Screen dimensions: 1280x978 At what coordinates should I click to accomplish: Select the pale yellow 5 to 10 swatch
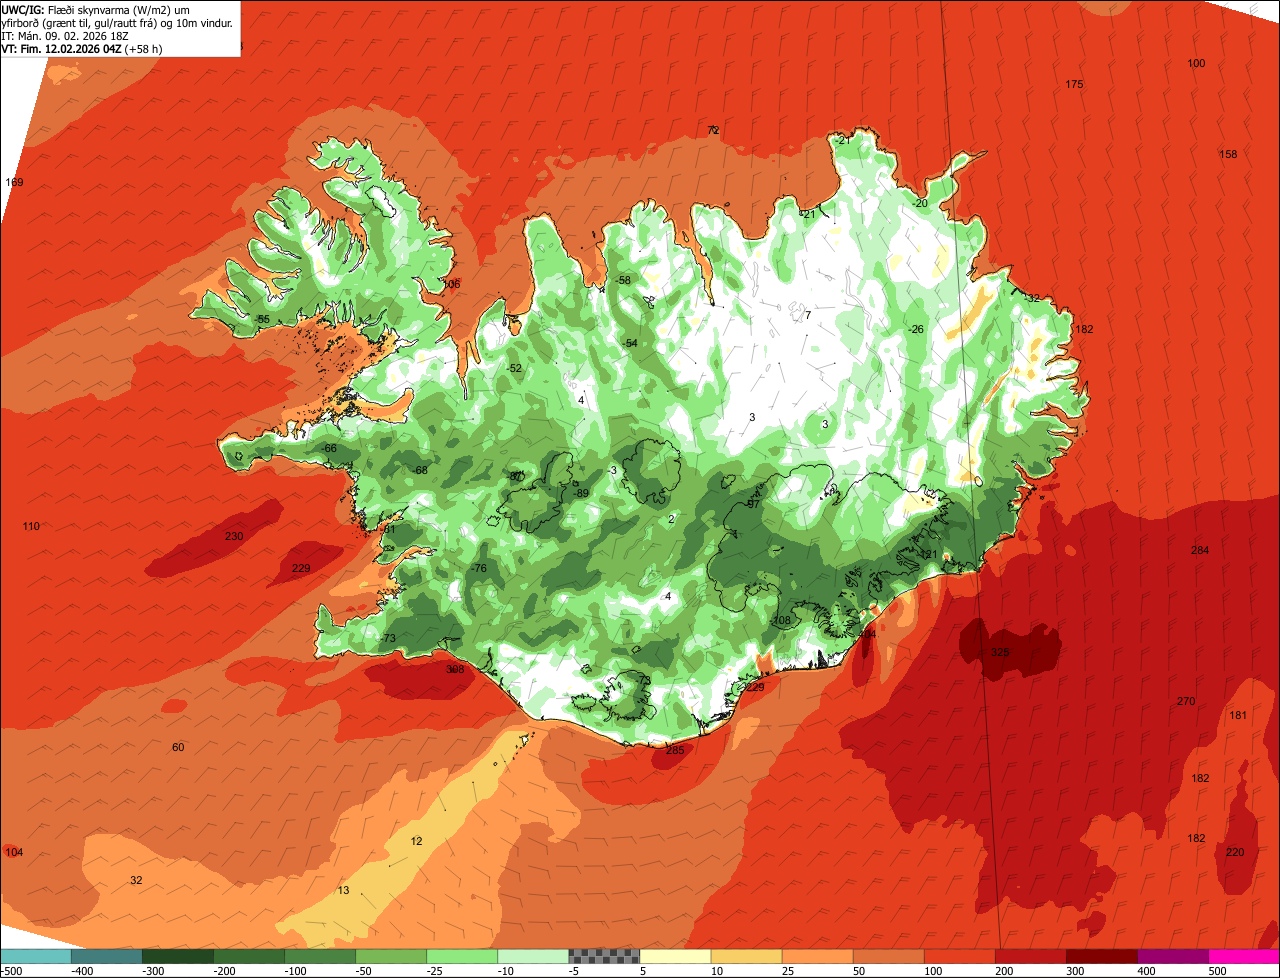[675, 956]
